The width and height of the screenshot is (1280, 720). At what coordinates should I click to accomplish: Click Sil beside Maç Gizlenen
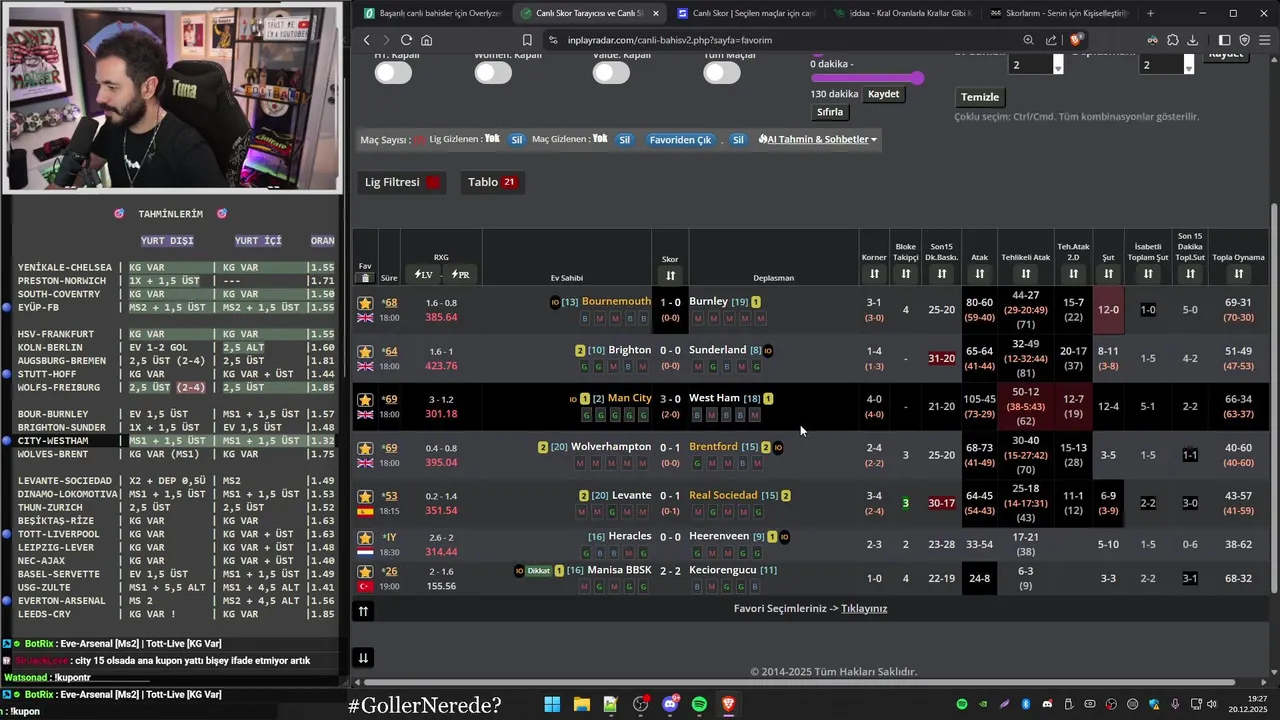pyautogui.click(x=624, y=140)
